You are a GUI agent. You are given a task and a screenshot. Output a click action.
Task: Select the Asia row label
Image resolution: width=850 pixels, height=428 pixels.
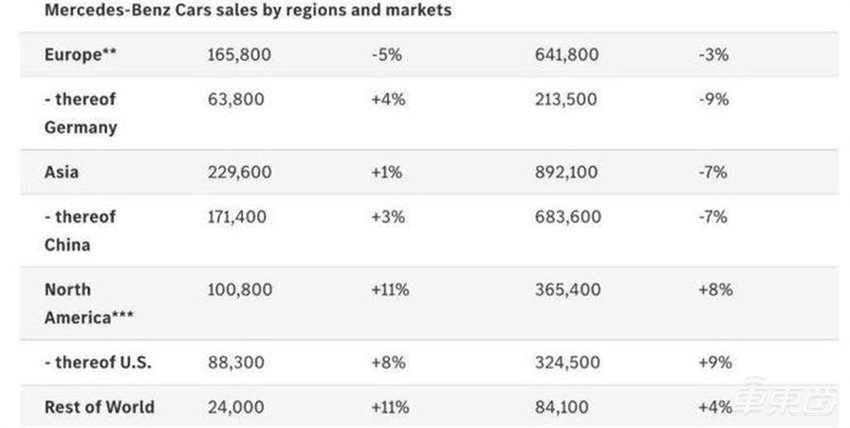coord(62,172)
